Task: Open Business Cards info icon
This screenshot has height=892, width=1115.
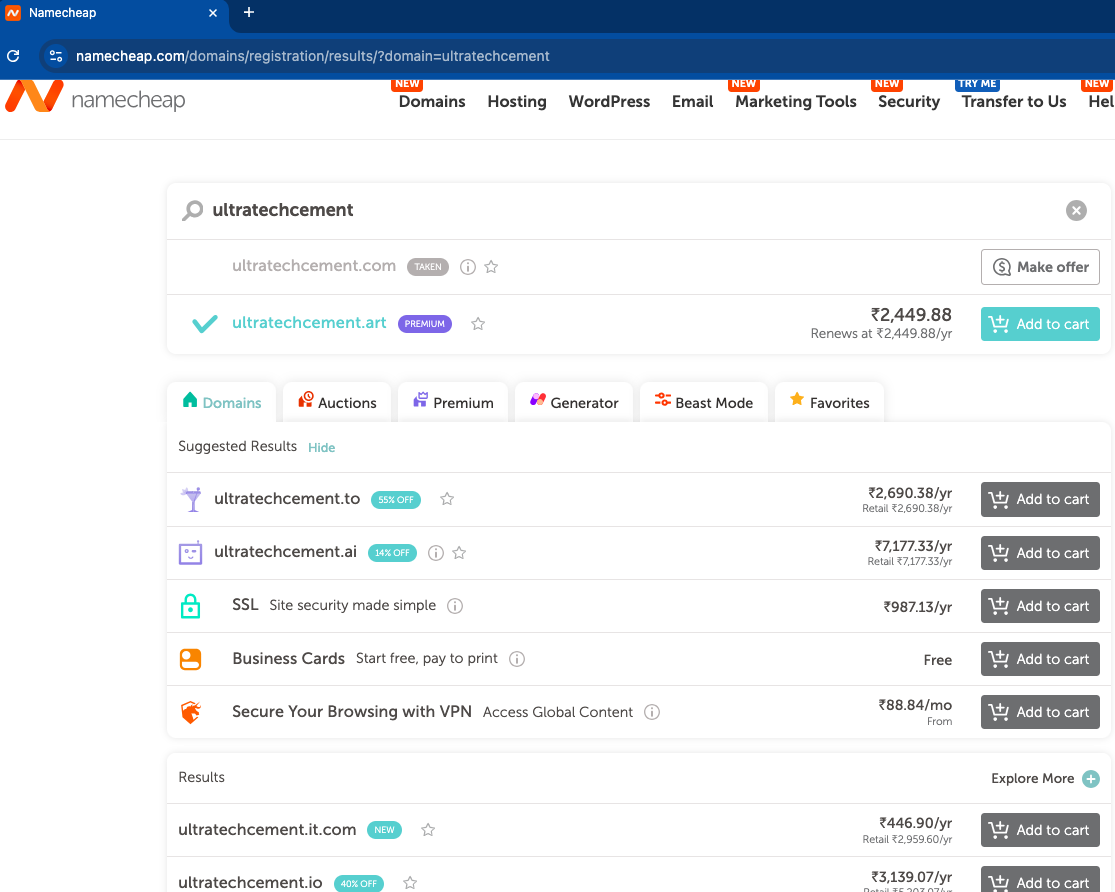Action: [x=517, y=659]
